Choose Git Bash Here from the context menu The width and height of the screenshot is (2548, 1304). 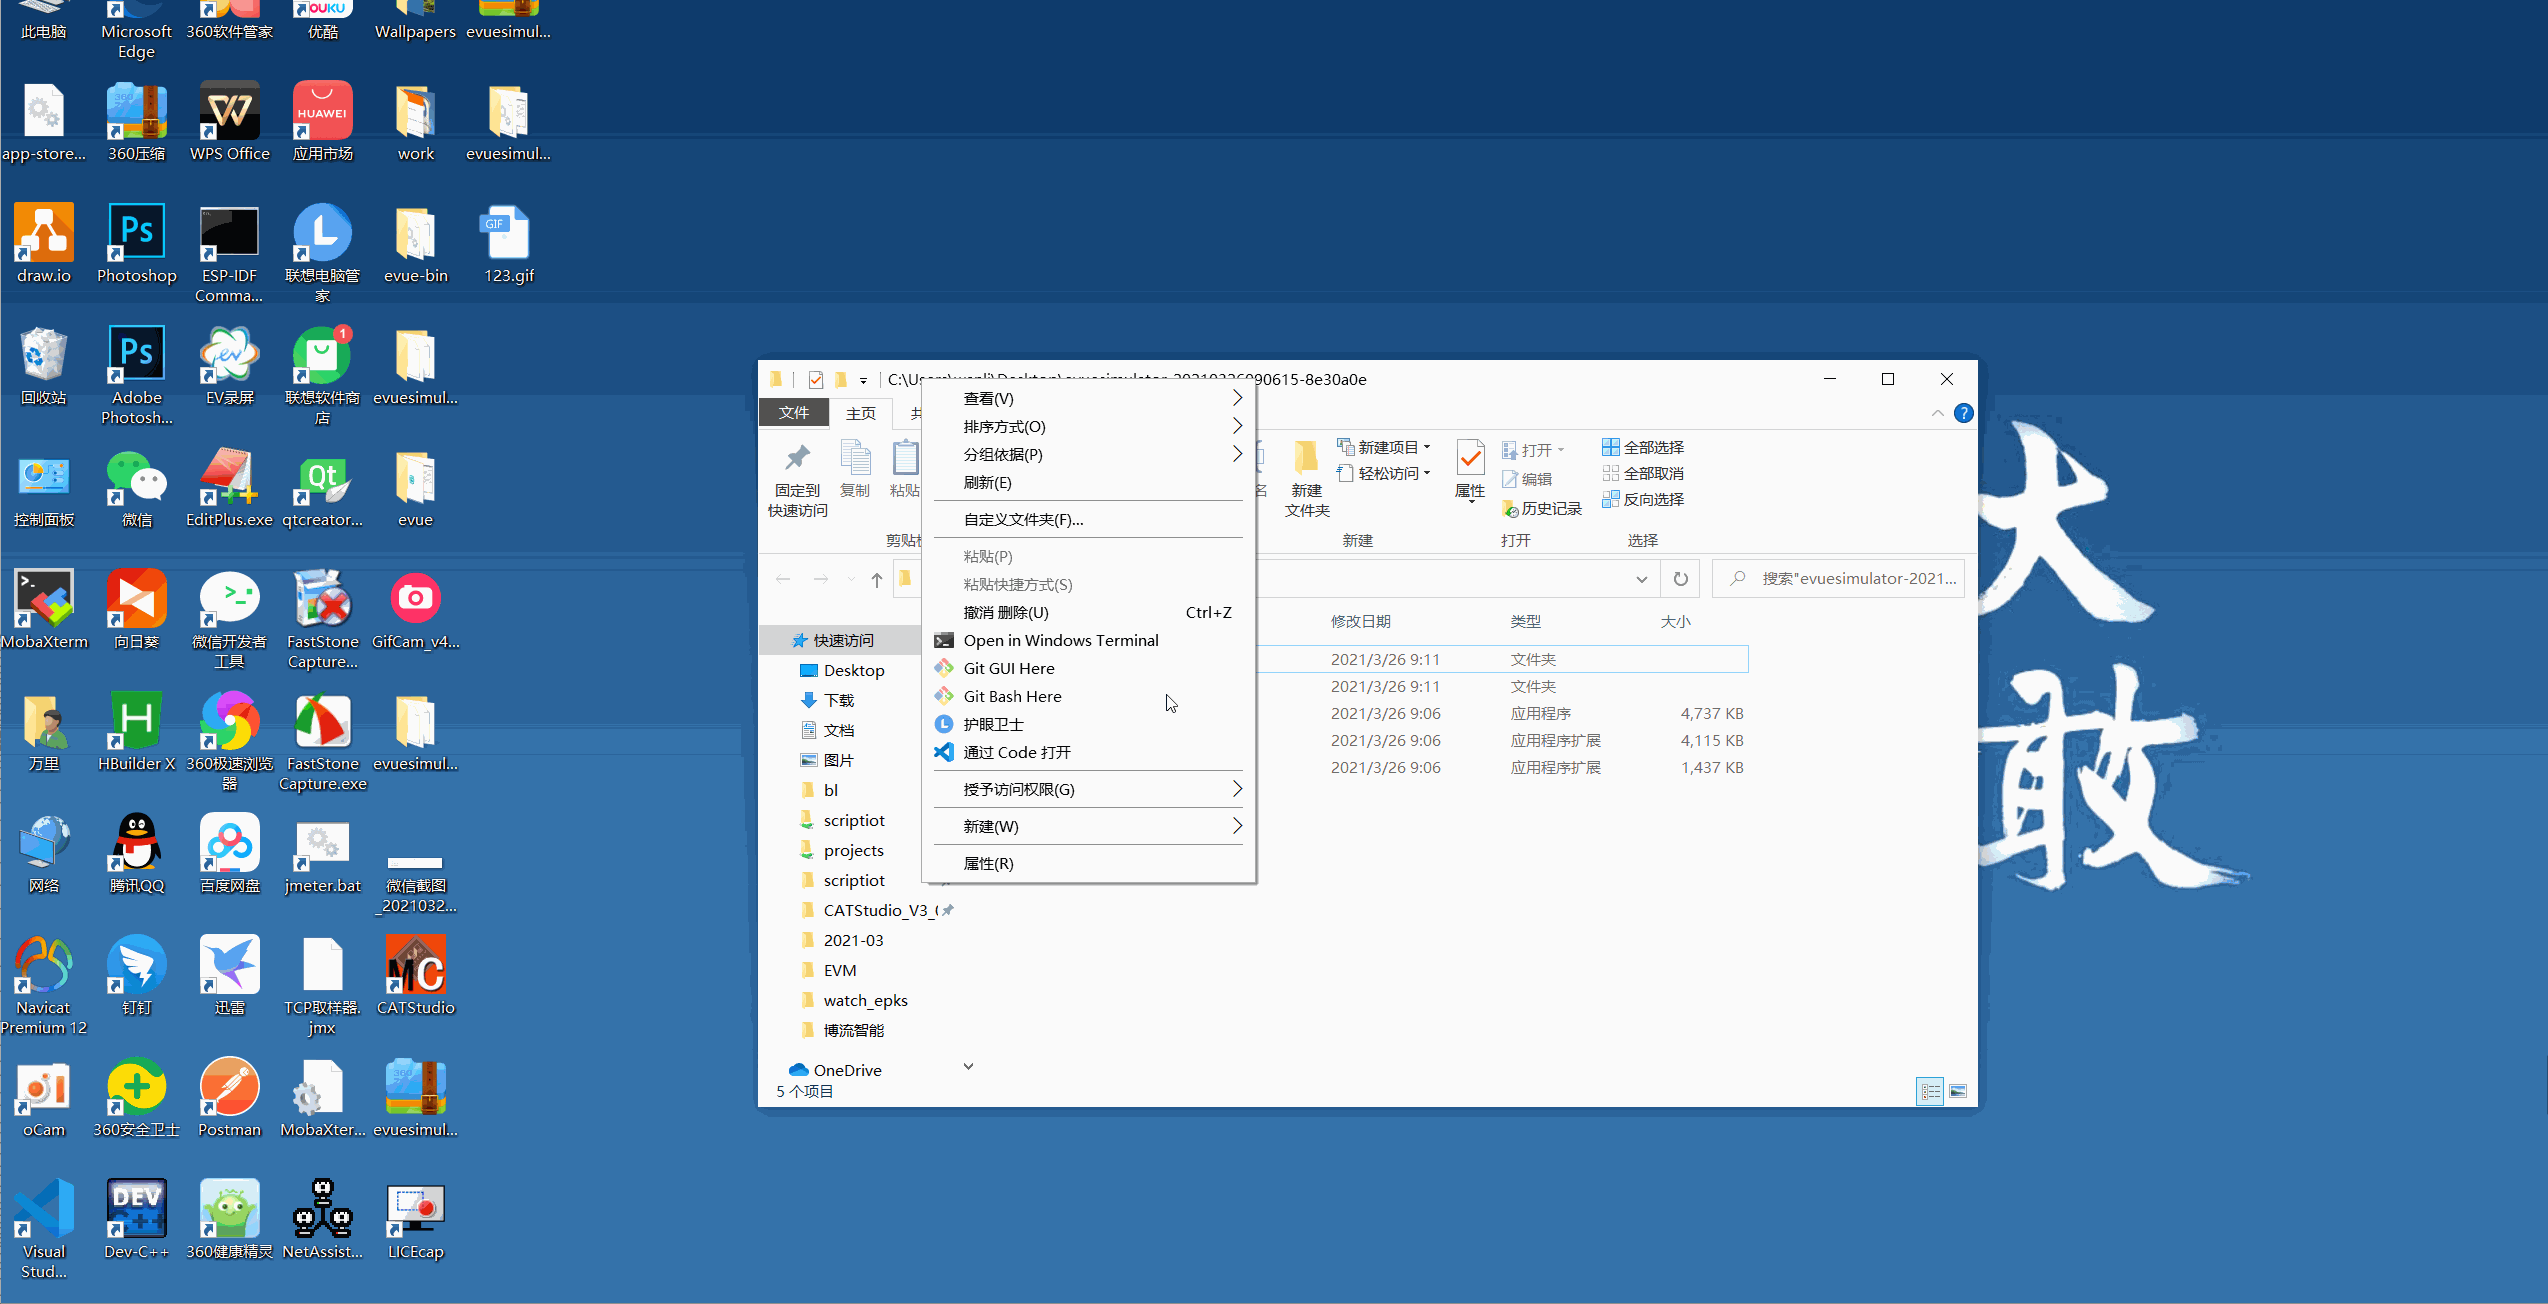click(1012, 696)
